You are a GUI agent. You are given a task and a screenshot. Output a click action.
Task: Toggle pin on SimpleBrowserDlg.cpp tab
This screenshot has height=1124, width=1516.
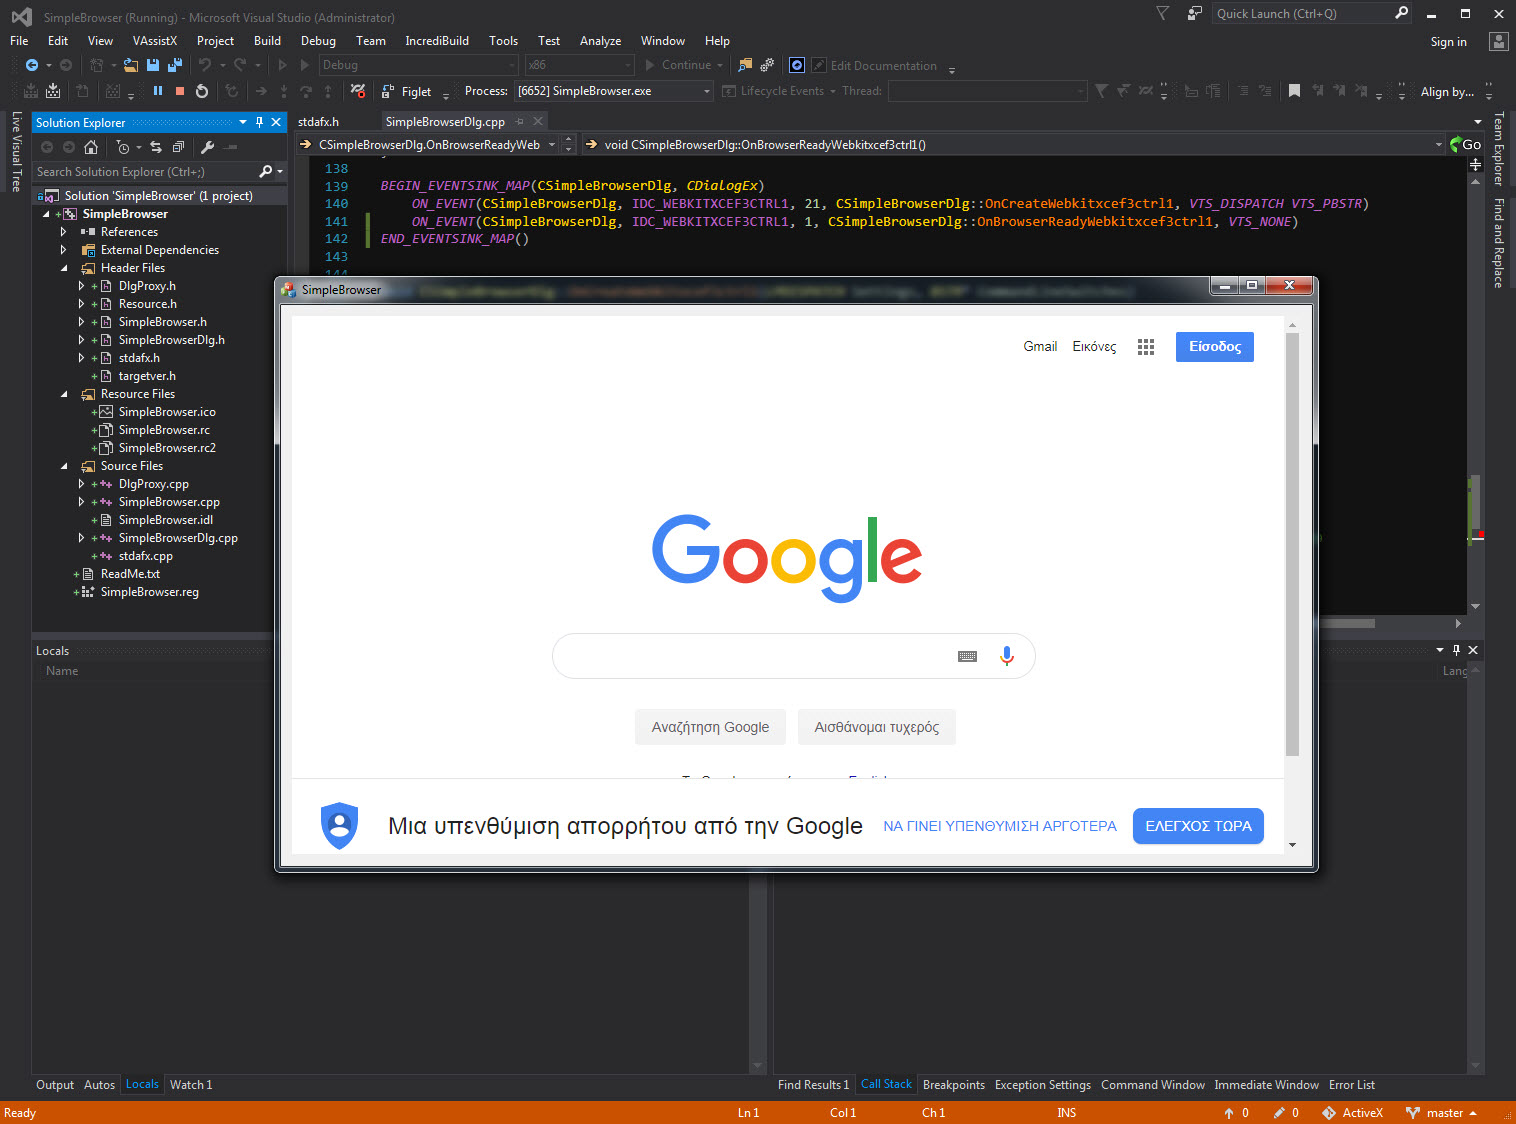520,121
